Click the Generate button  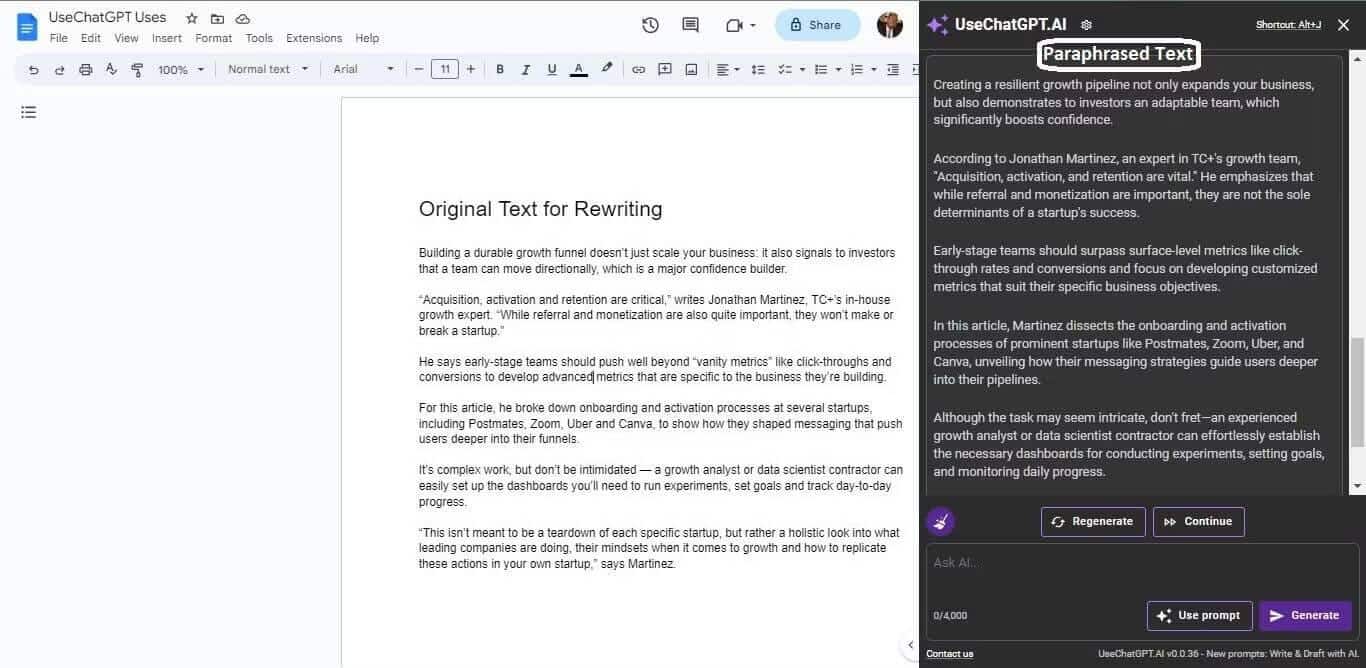[x=1305, y=616]
